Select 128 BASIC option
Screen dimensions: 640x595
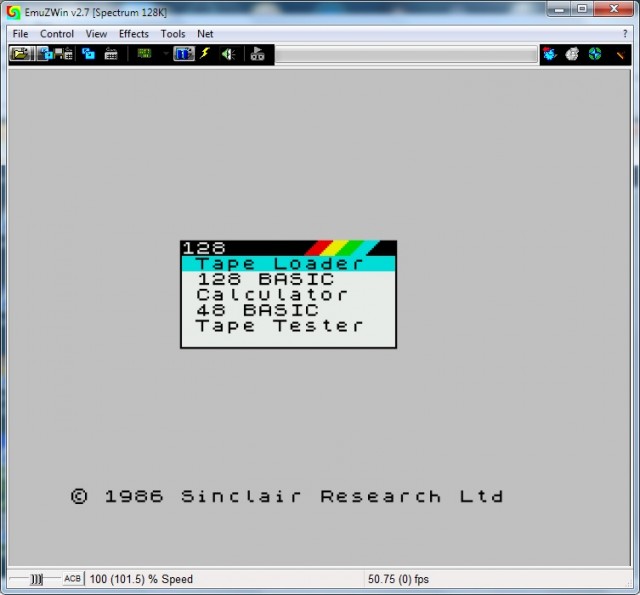(288, 279)
